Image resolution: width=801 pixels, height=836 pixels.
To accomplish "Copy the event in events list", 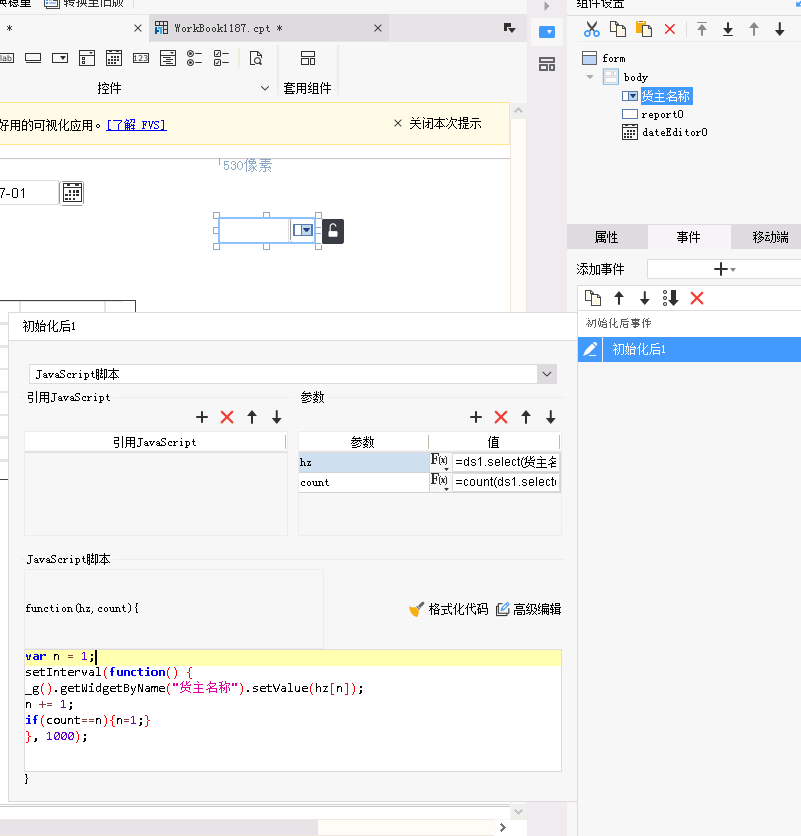I will 593,298.
